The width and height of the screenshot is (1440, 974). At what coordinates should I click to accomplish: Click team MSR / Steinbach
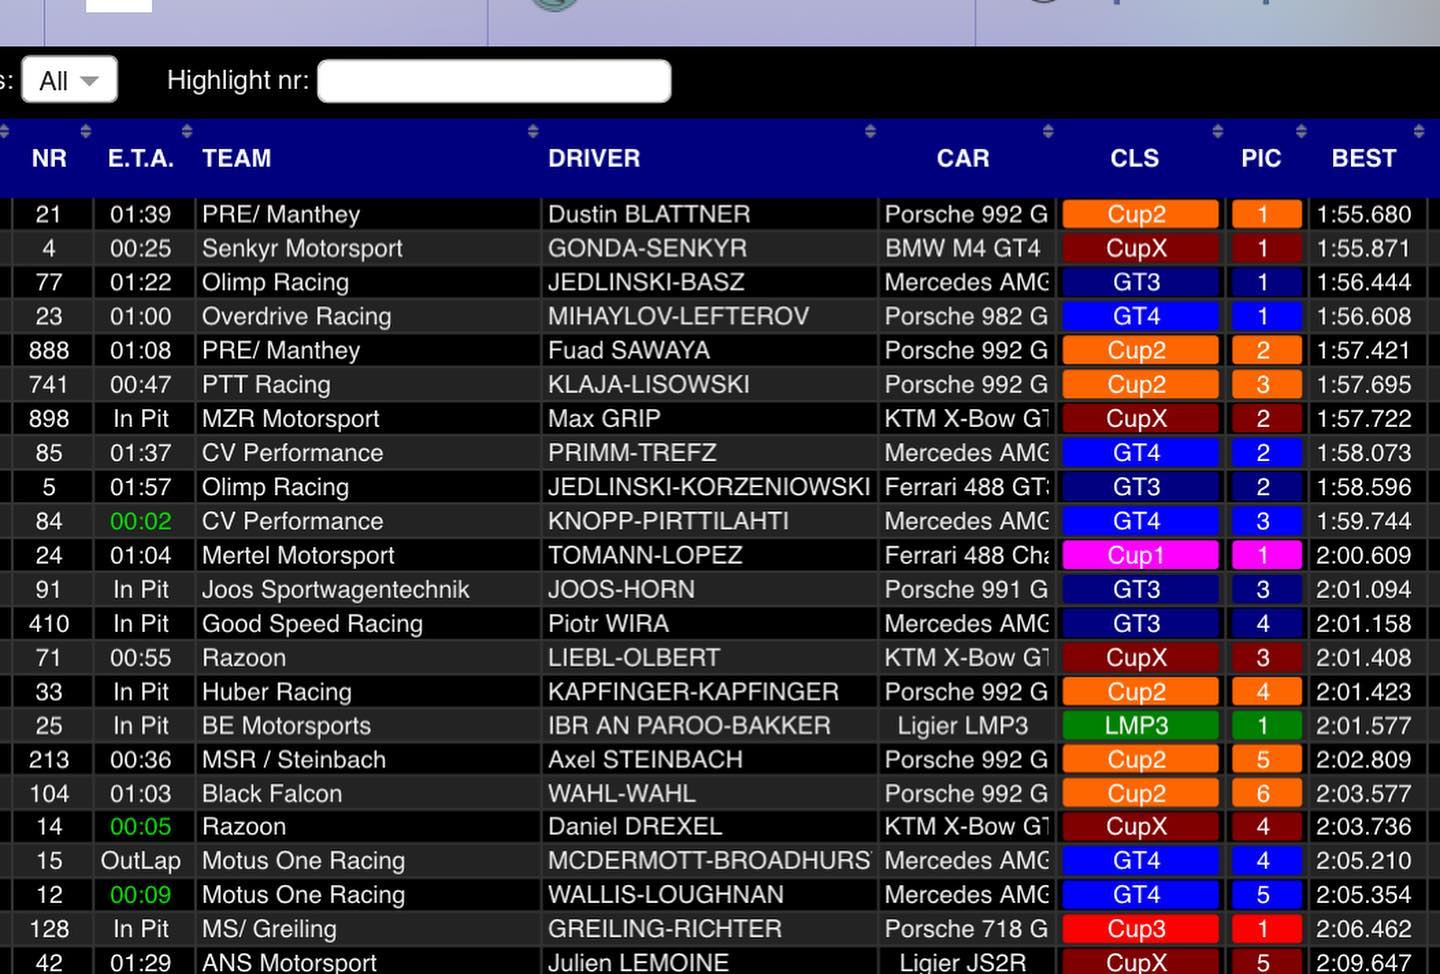294,759
